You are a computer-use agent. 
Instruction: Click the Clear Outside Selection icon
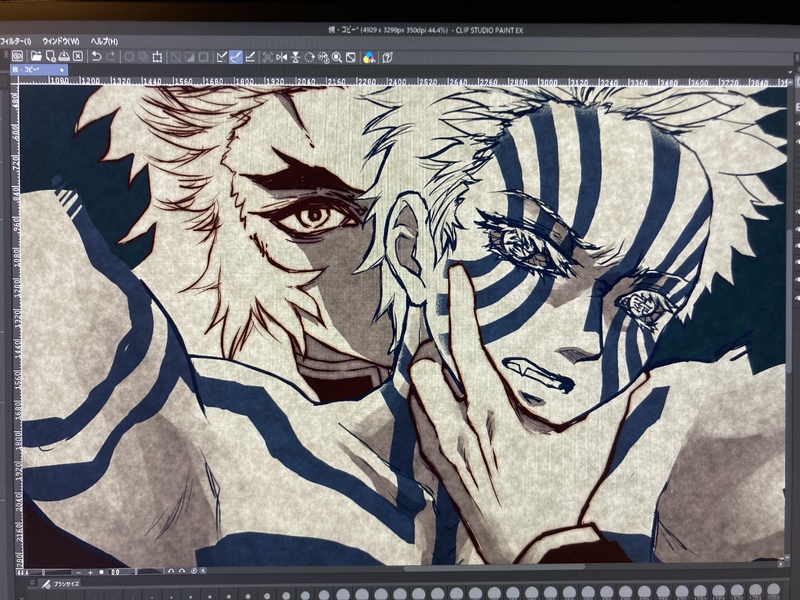click(x=143, y=57)
